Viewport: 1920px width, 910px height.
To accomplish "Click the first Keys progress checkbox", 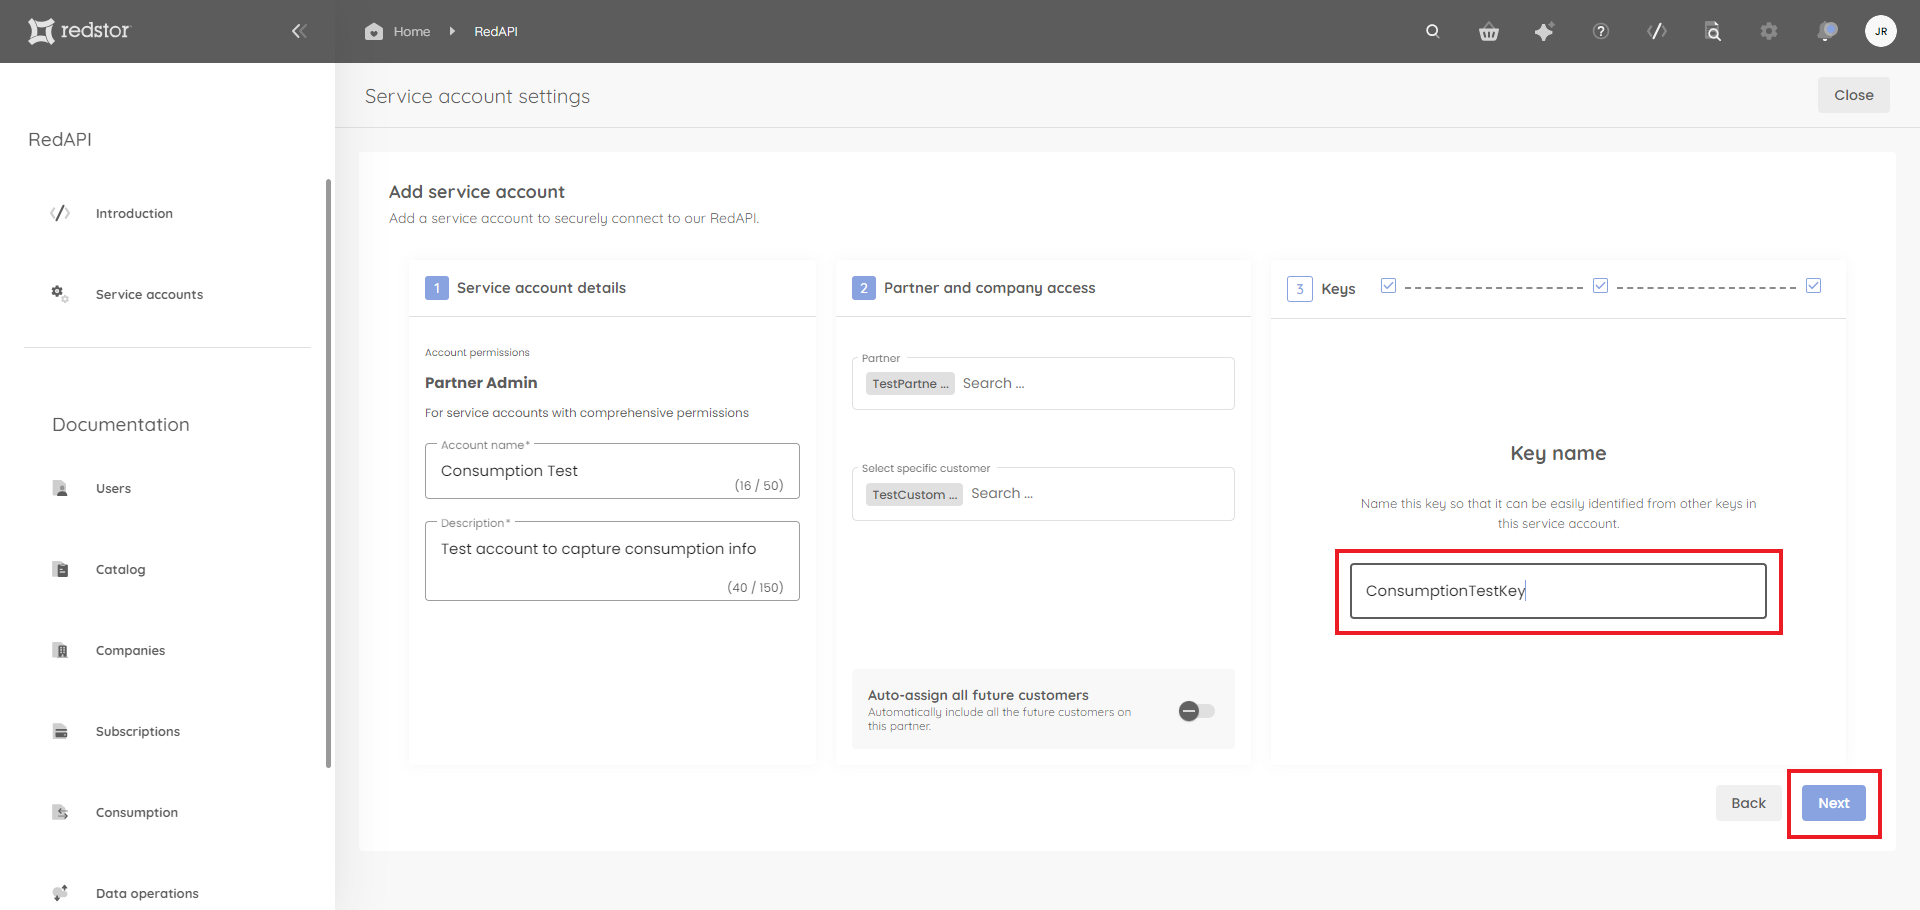I will (1388, 286).
